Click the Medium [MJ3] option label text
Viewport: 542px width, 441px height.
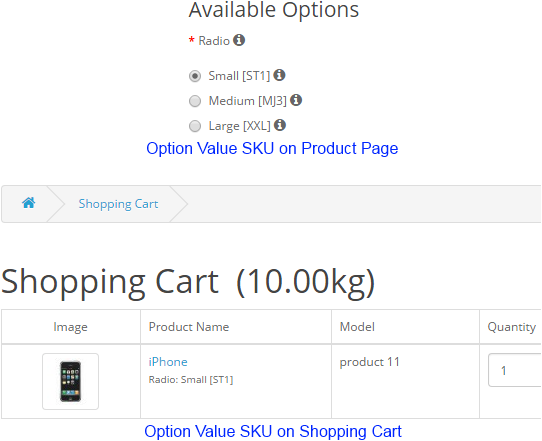click(247, 101)
